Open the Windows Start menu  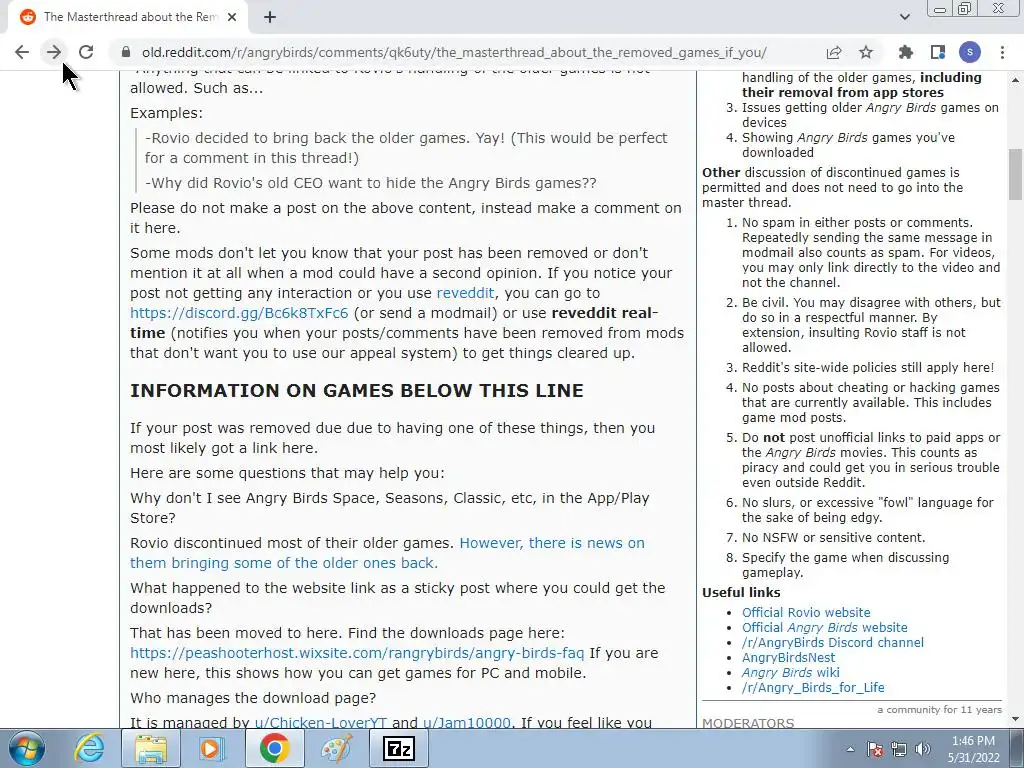click(x=27, y=748)
